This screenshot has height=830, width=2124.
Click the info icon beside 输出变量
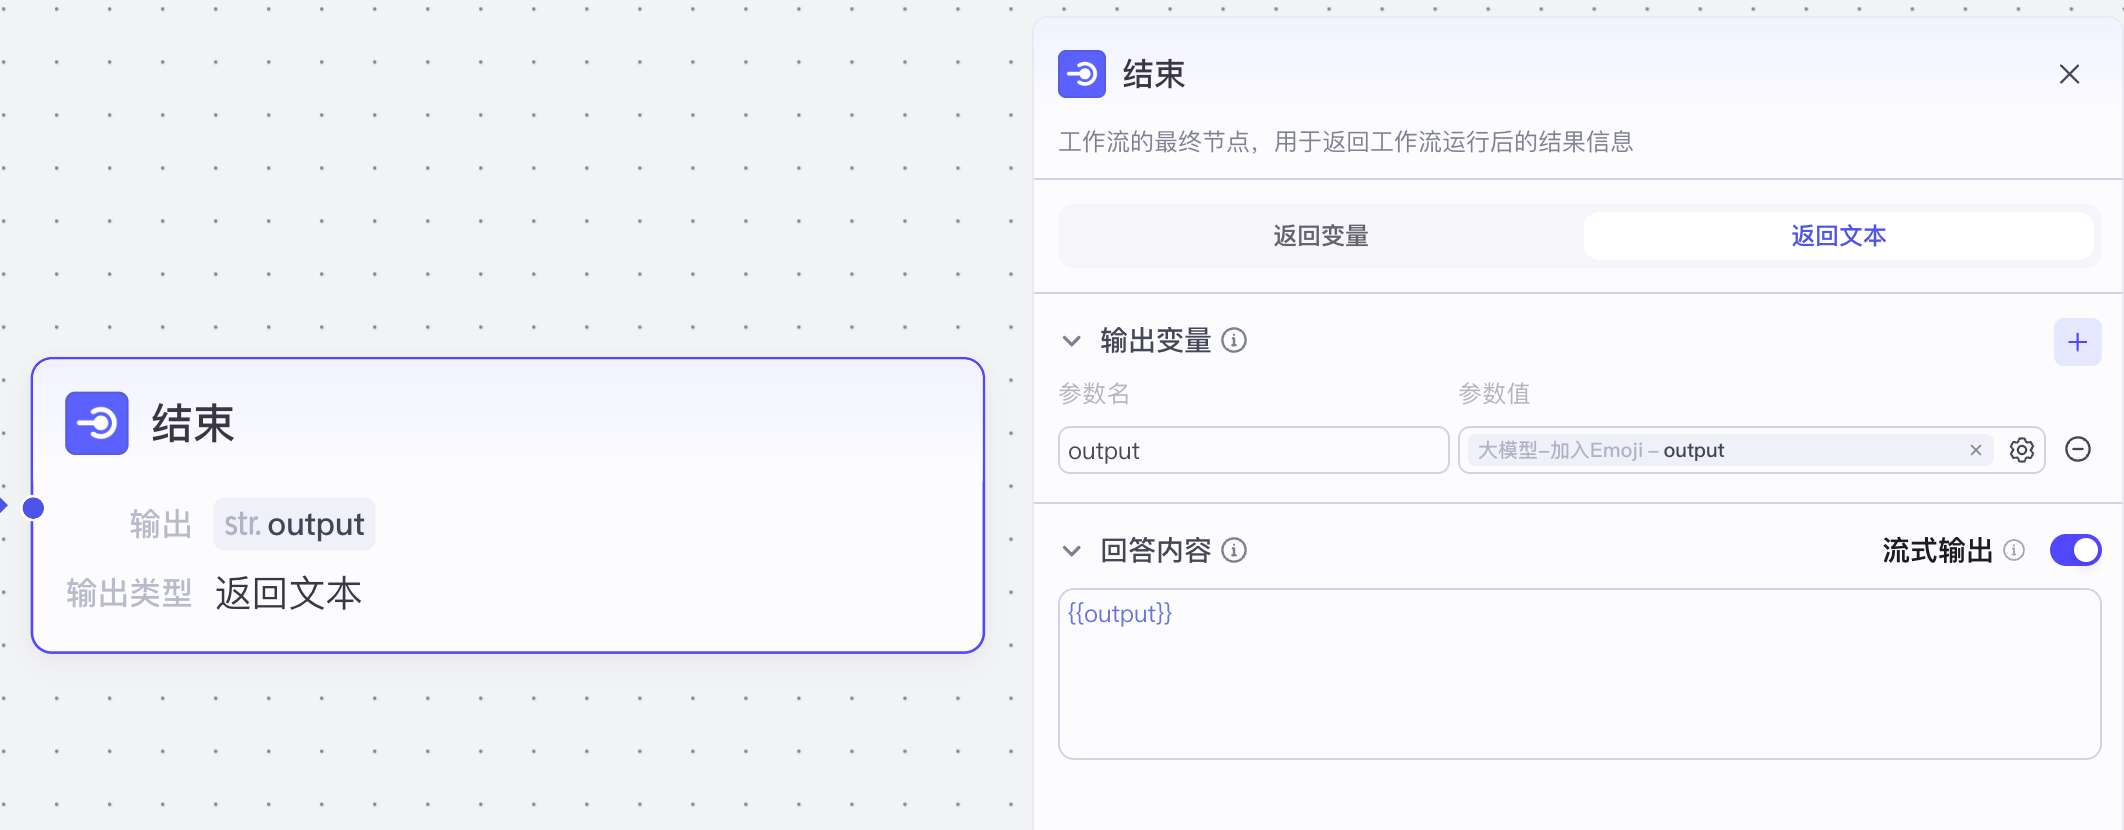(1236, 341)
